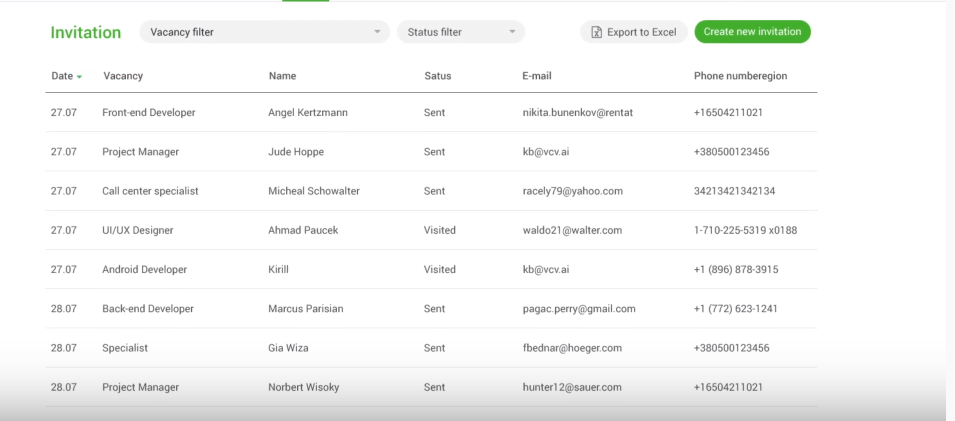
Task: Click email fbednar@hoeger.com
Action: pyautogui.click(x=572, y=348)
